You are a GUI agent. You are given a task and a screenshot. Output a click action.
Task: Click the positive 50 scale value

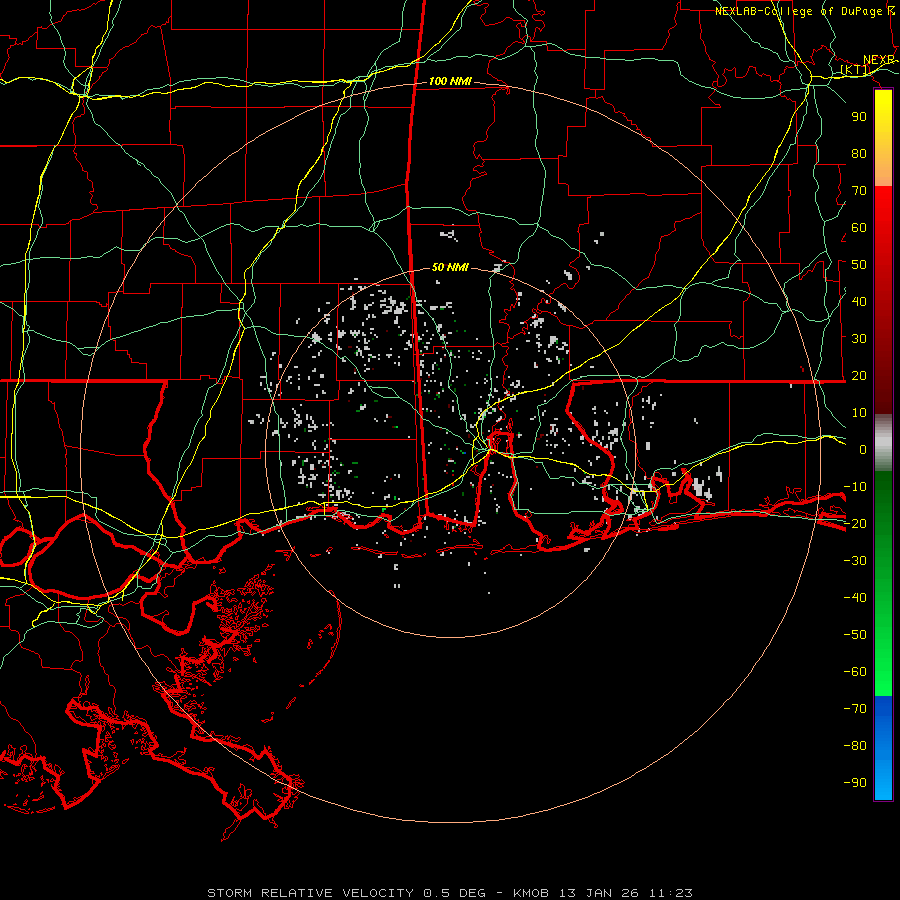click(x=859, y=265)
